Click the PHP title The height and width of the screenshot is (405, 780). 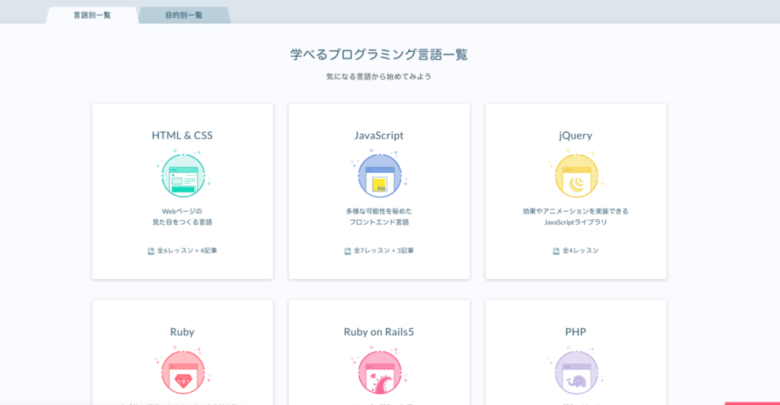click(x=576, y=332)
